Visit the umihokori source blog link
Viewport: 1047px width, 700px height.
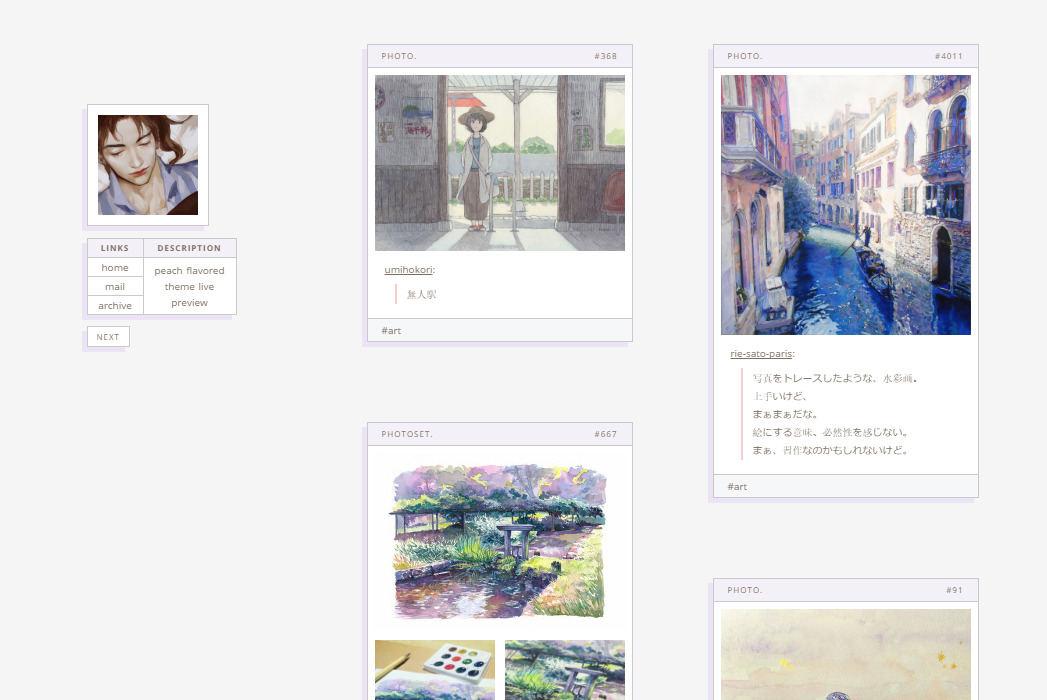tap(408, 270)
